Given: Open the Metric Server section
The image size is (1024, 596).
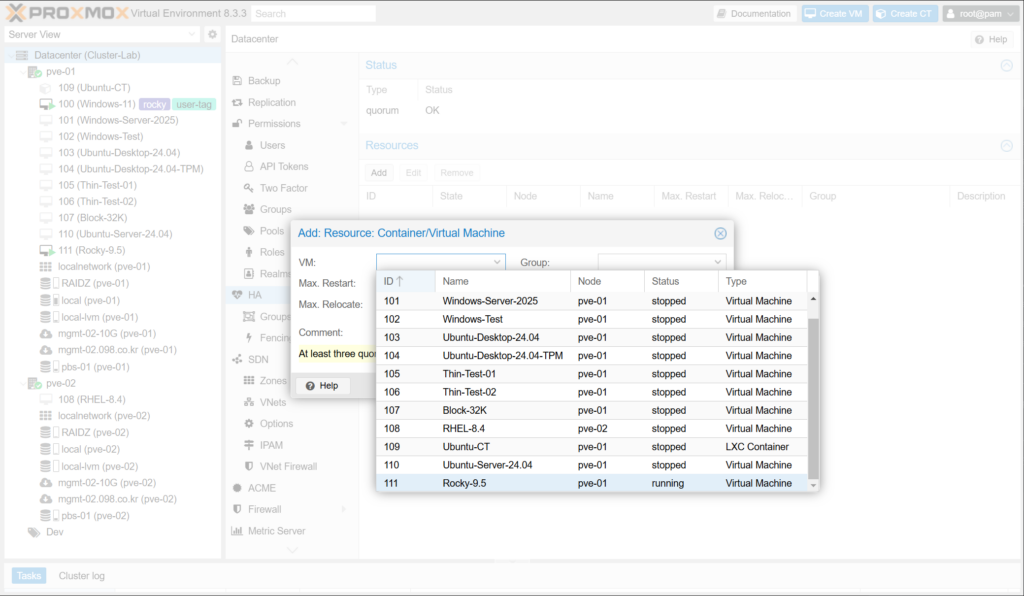Looking at the screenshot, I should 276,531.
